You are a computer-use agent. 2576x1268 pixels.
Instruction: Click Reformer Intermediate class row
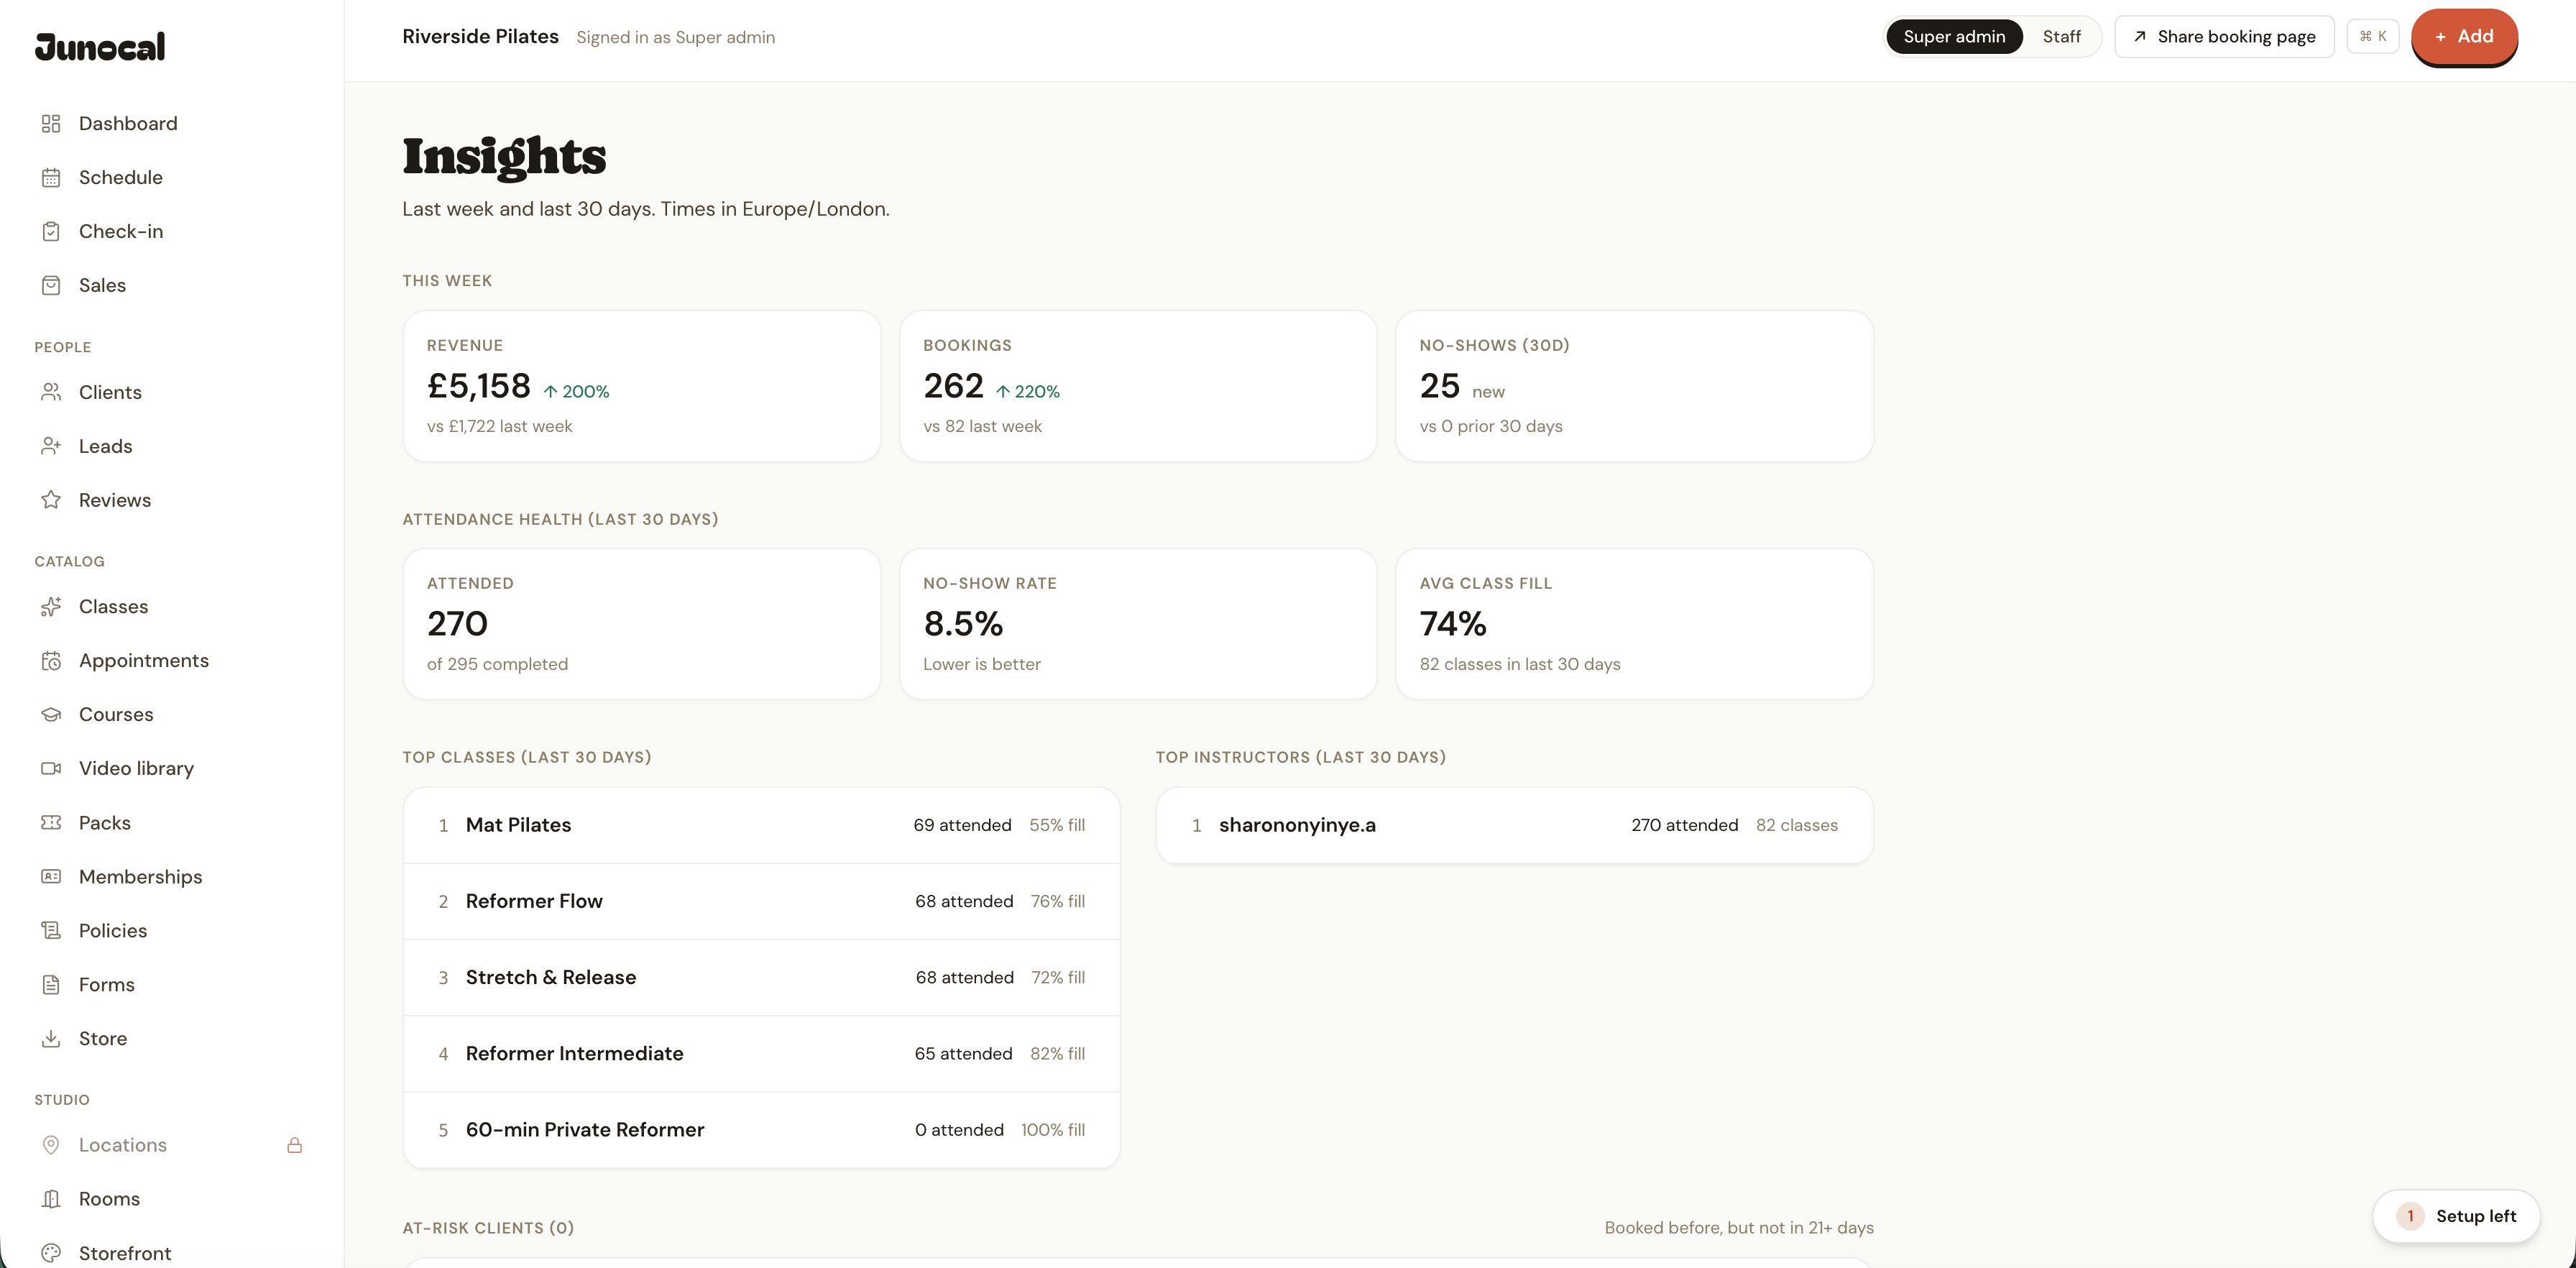(x=761, y=1053)
